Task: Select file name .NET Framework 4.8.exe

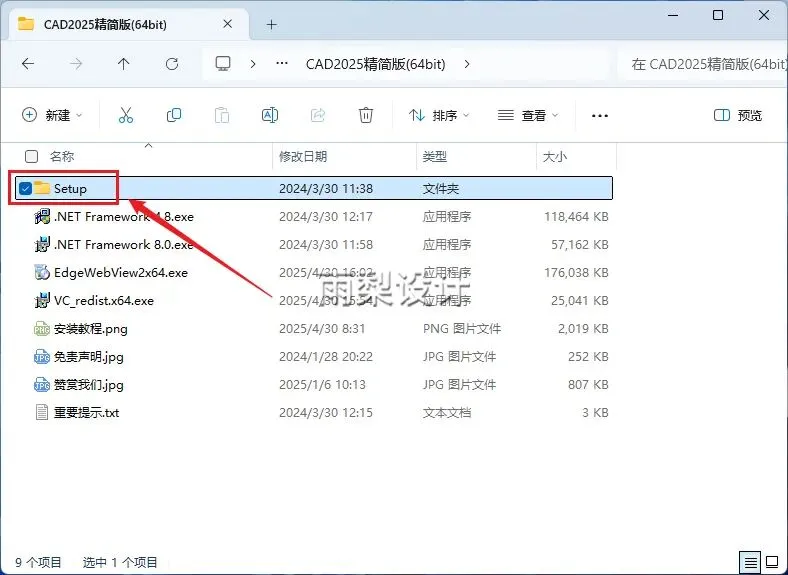Action: pos(124,217)
